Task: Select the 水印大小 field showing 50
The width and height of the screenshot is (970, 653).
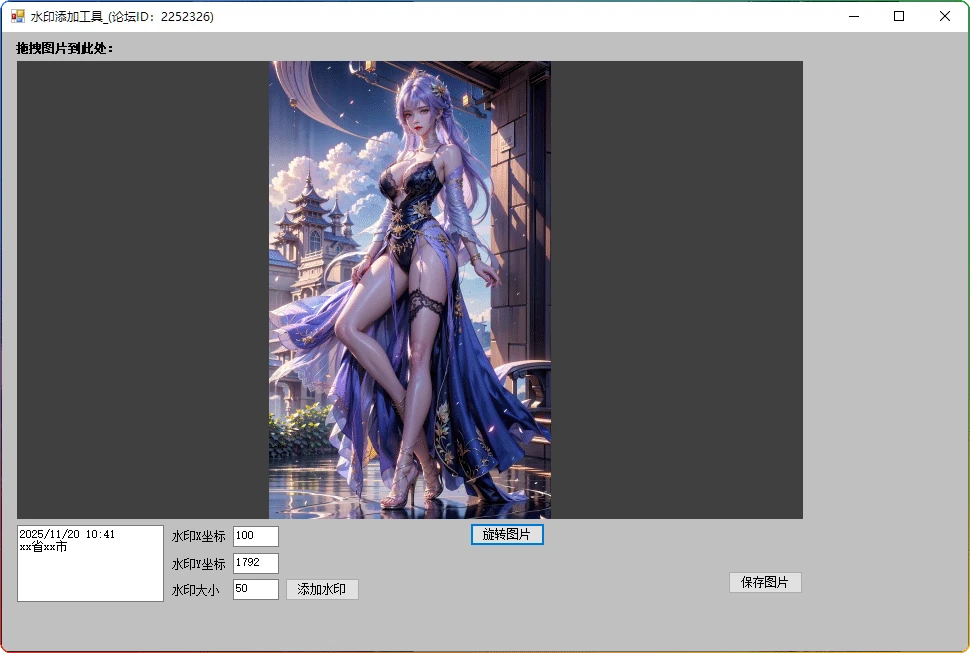Action: (255, 590)
